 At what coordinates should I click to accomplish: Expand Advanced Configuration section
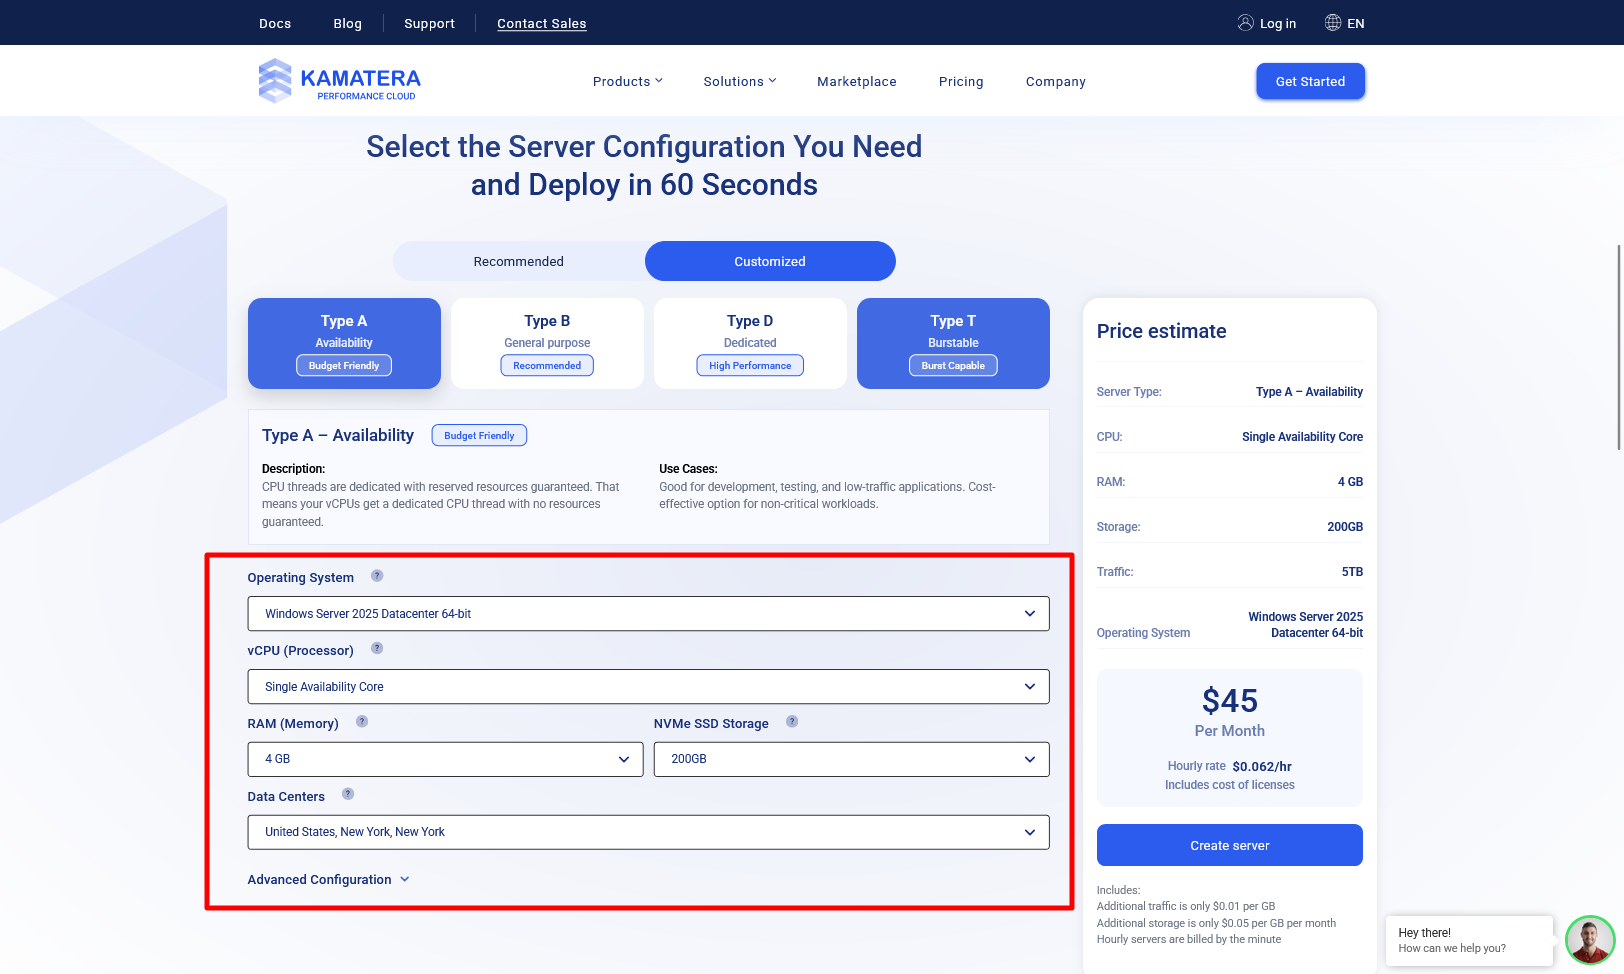tap(328, 880)
